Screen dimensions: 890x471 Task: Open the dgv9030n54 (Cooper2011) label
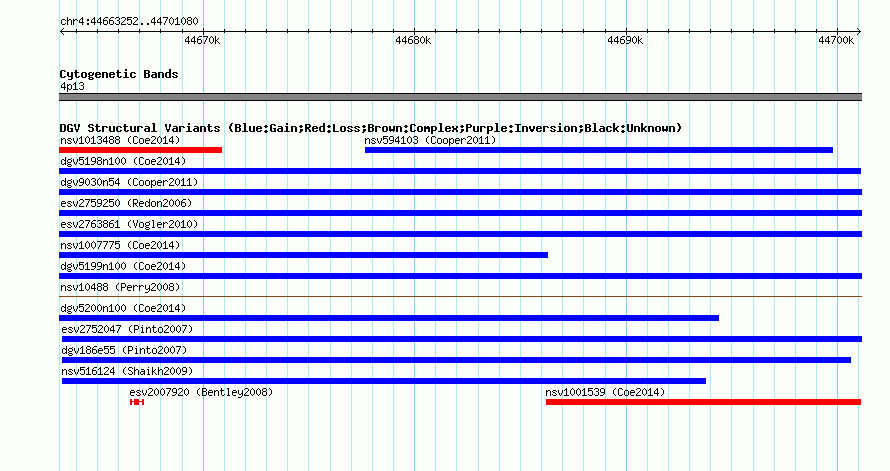click(129, 182)
